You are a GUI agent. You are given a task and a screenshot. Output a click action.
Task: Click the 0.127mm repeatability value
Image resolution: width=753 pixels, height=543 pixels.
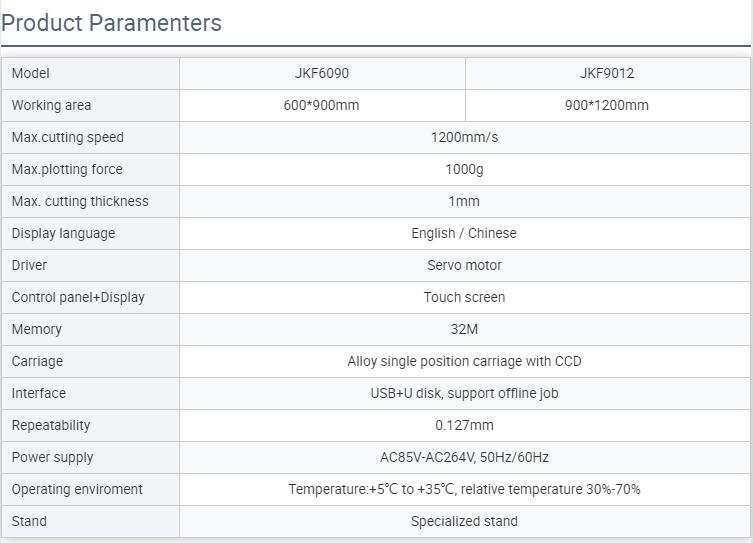(x=464, y=425)
